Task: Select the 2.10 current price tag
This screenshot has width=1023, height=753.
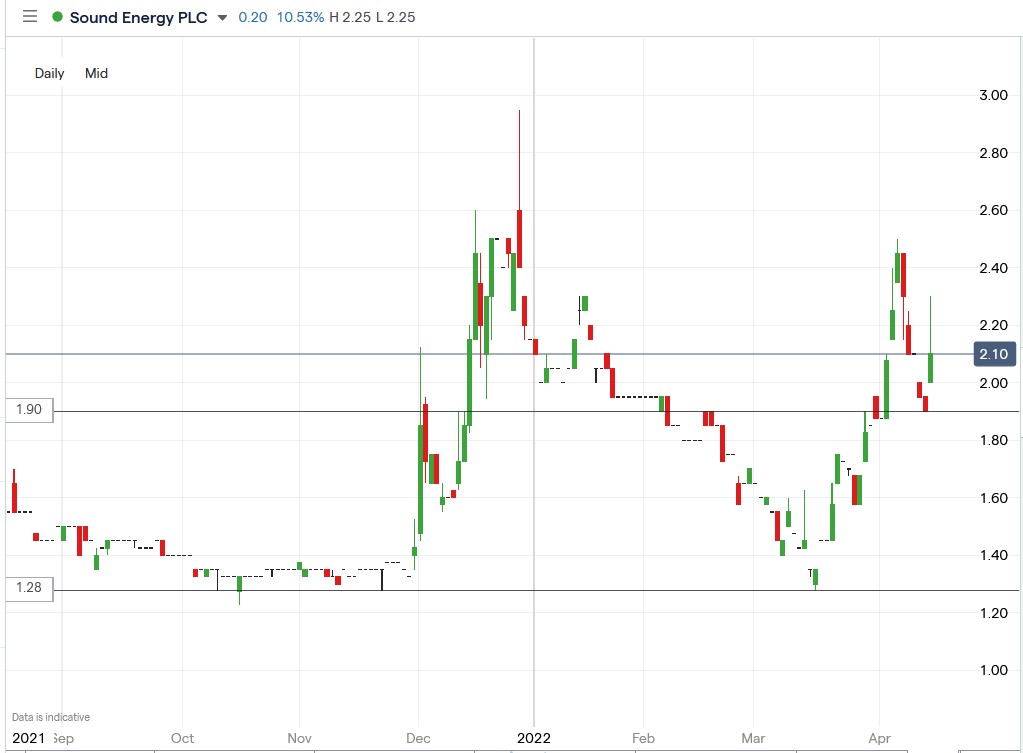Action: coord(994,354)
